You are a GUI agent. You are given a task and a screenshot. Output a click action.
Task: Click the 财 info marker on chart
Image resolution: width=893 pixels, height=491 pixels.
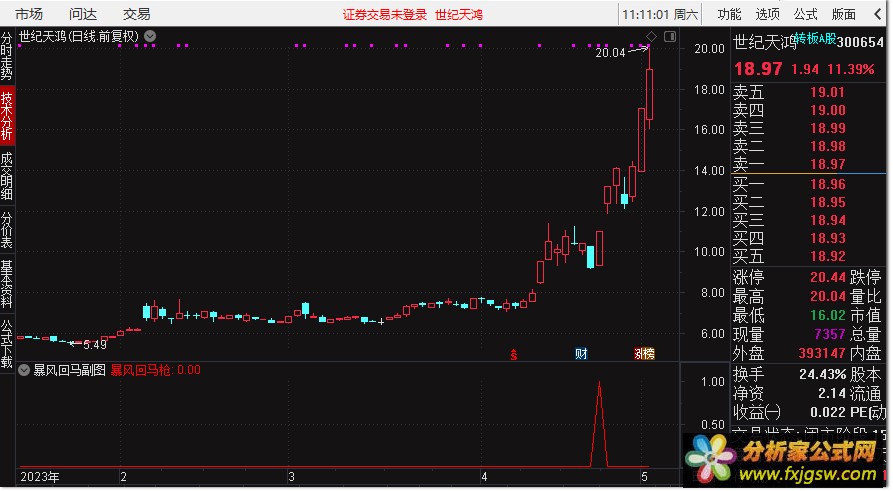click(x=581, y=354)
